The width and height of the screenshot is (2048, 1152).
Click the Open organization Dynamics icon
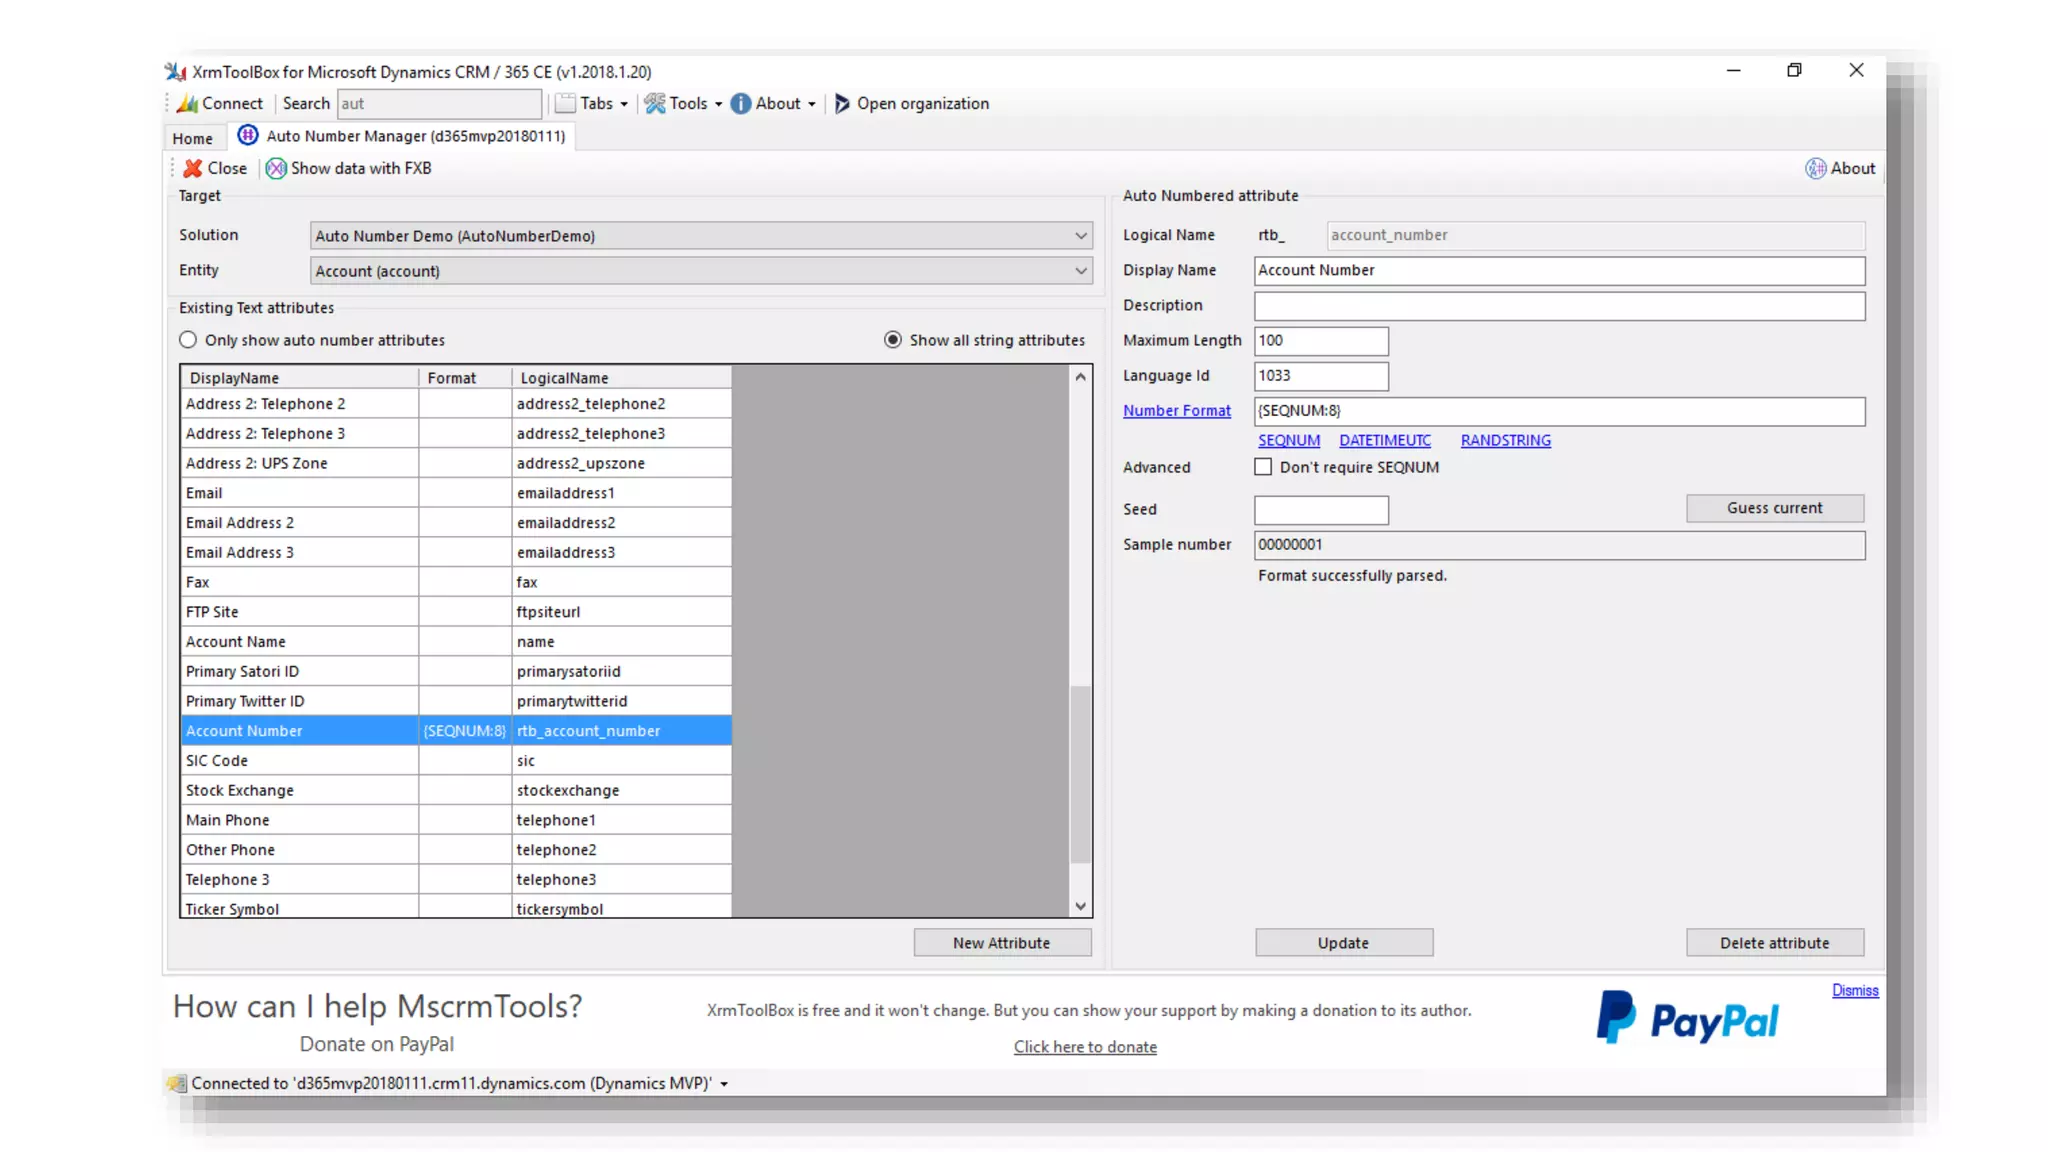tap(842, 103)
